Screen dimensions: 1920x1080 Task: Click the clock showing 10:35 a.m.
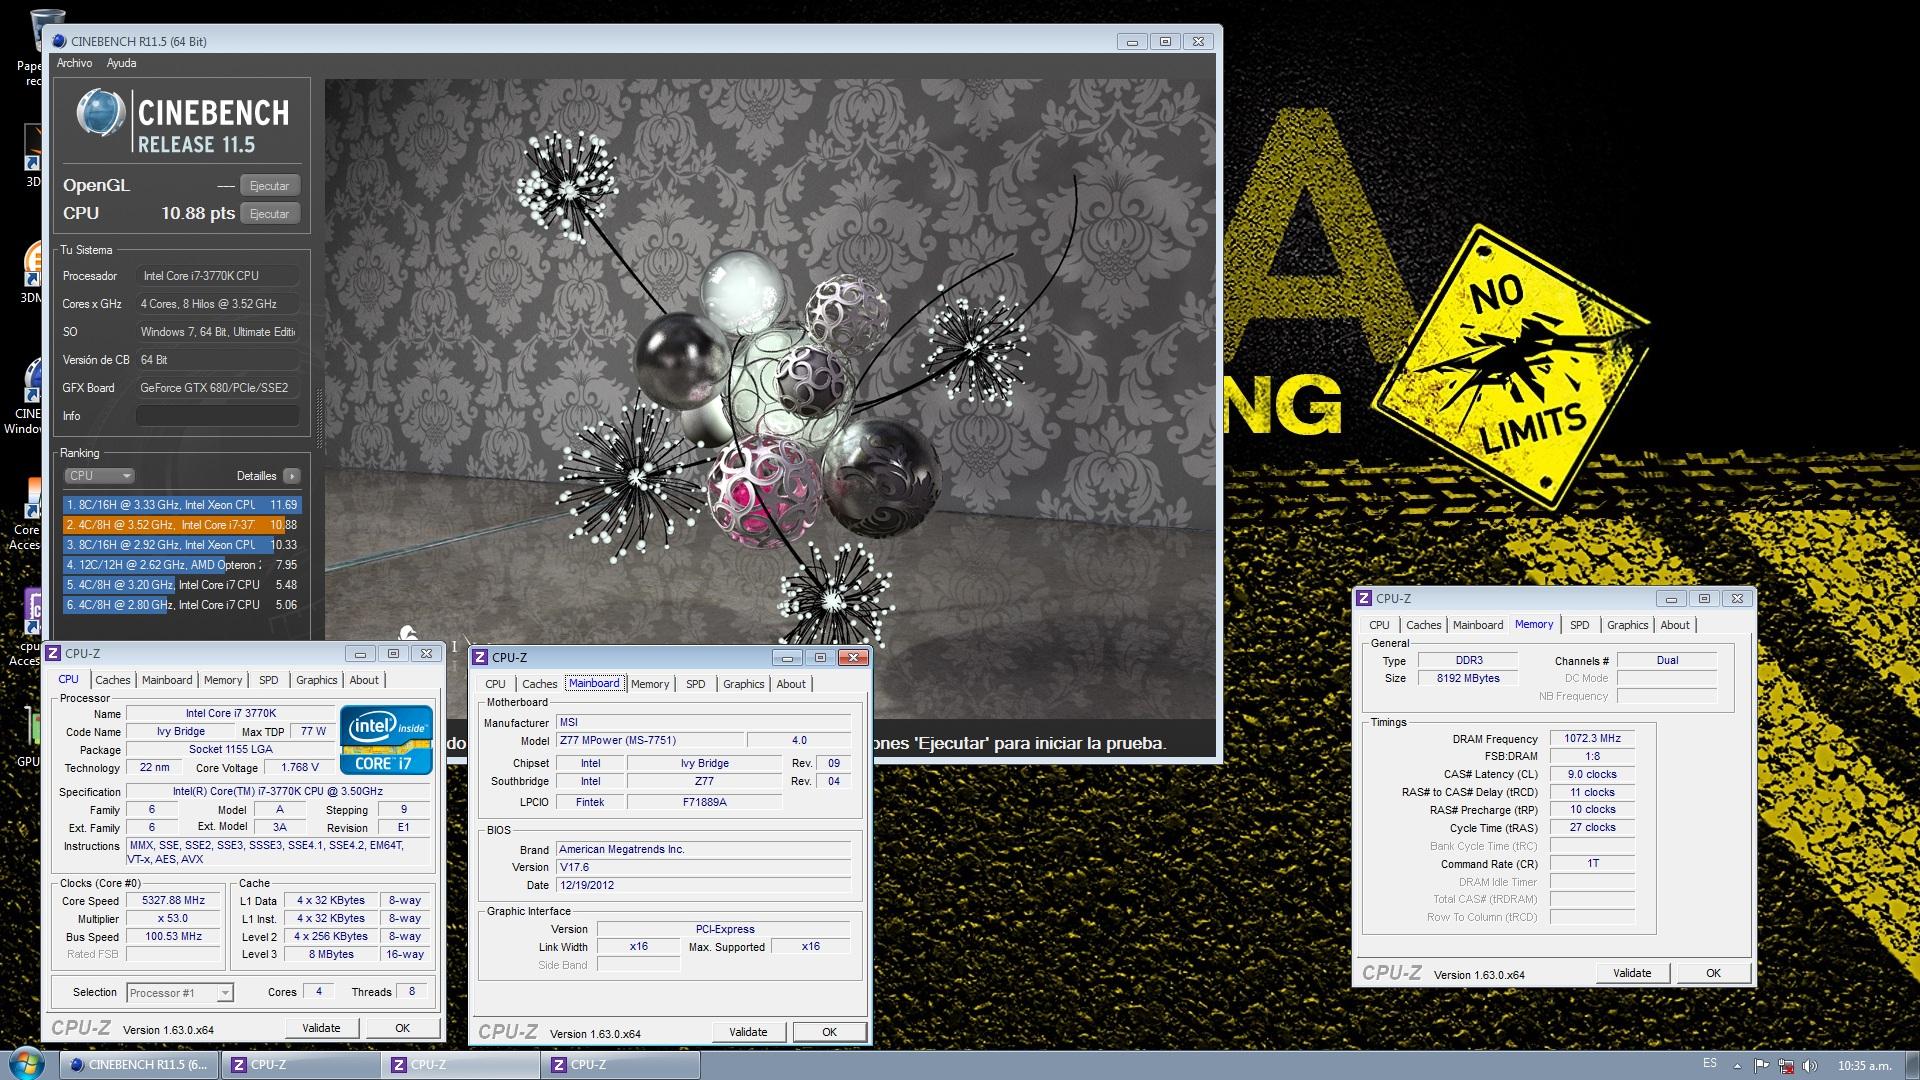tap(1864, 1066)
